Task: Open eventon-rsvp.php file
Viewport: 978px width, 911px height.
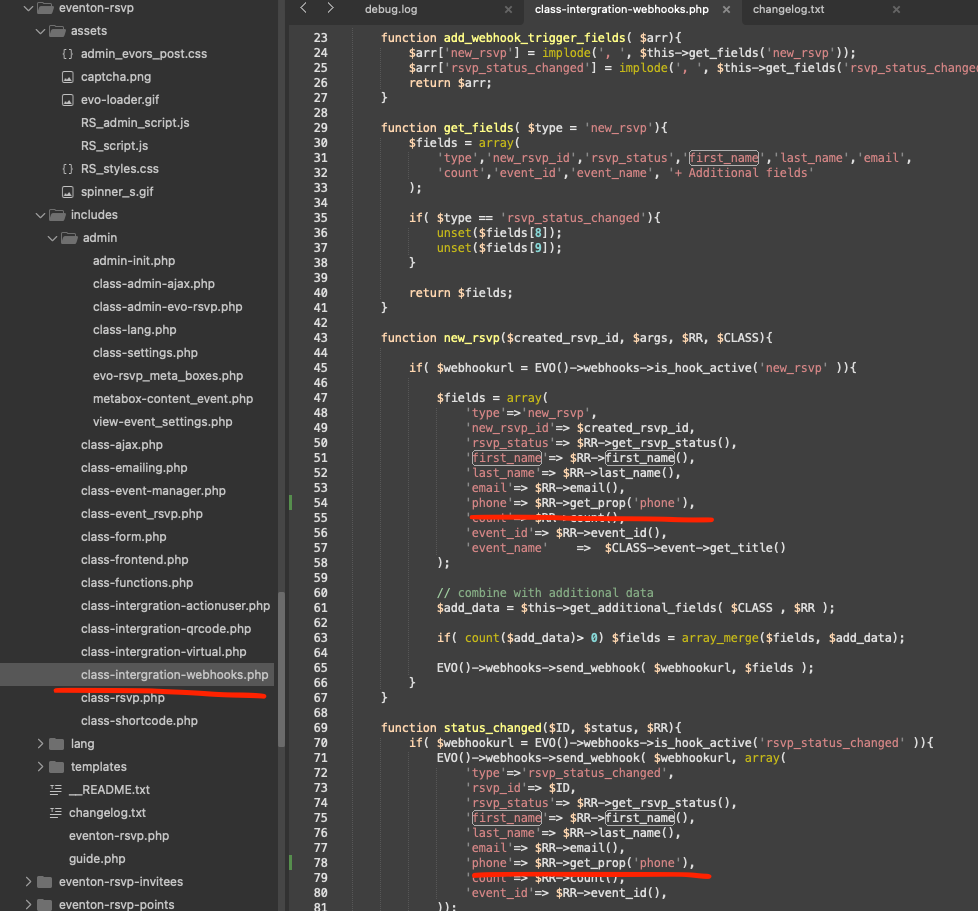Action: (119, 836)
